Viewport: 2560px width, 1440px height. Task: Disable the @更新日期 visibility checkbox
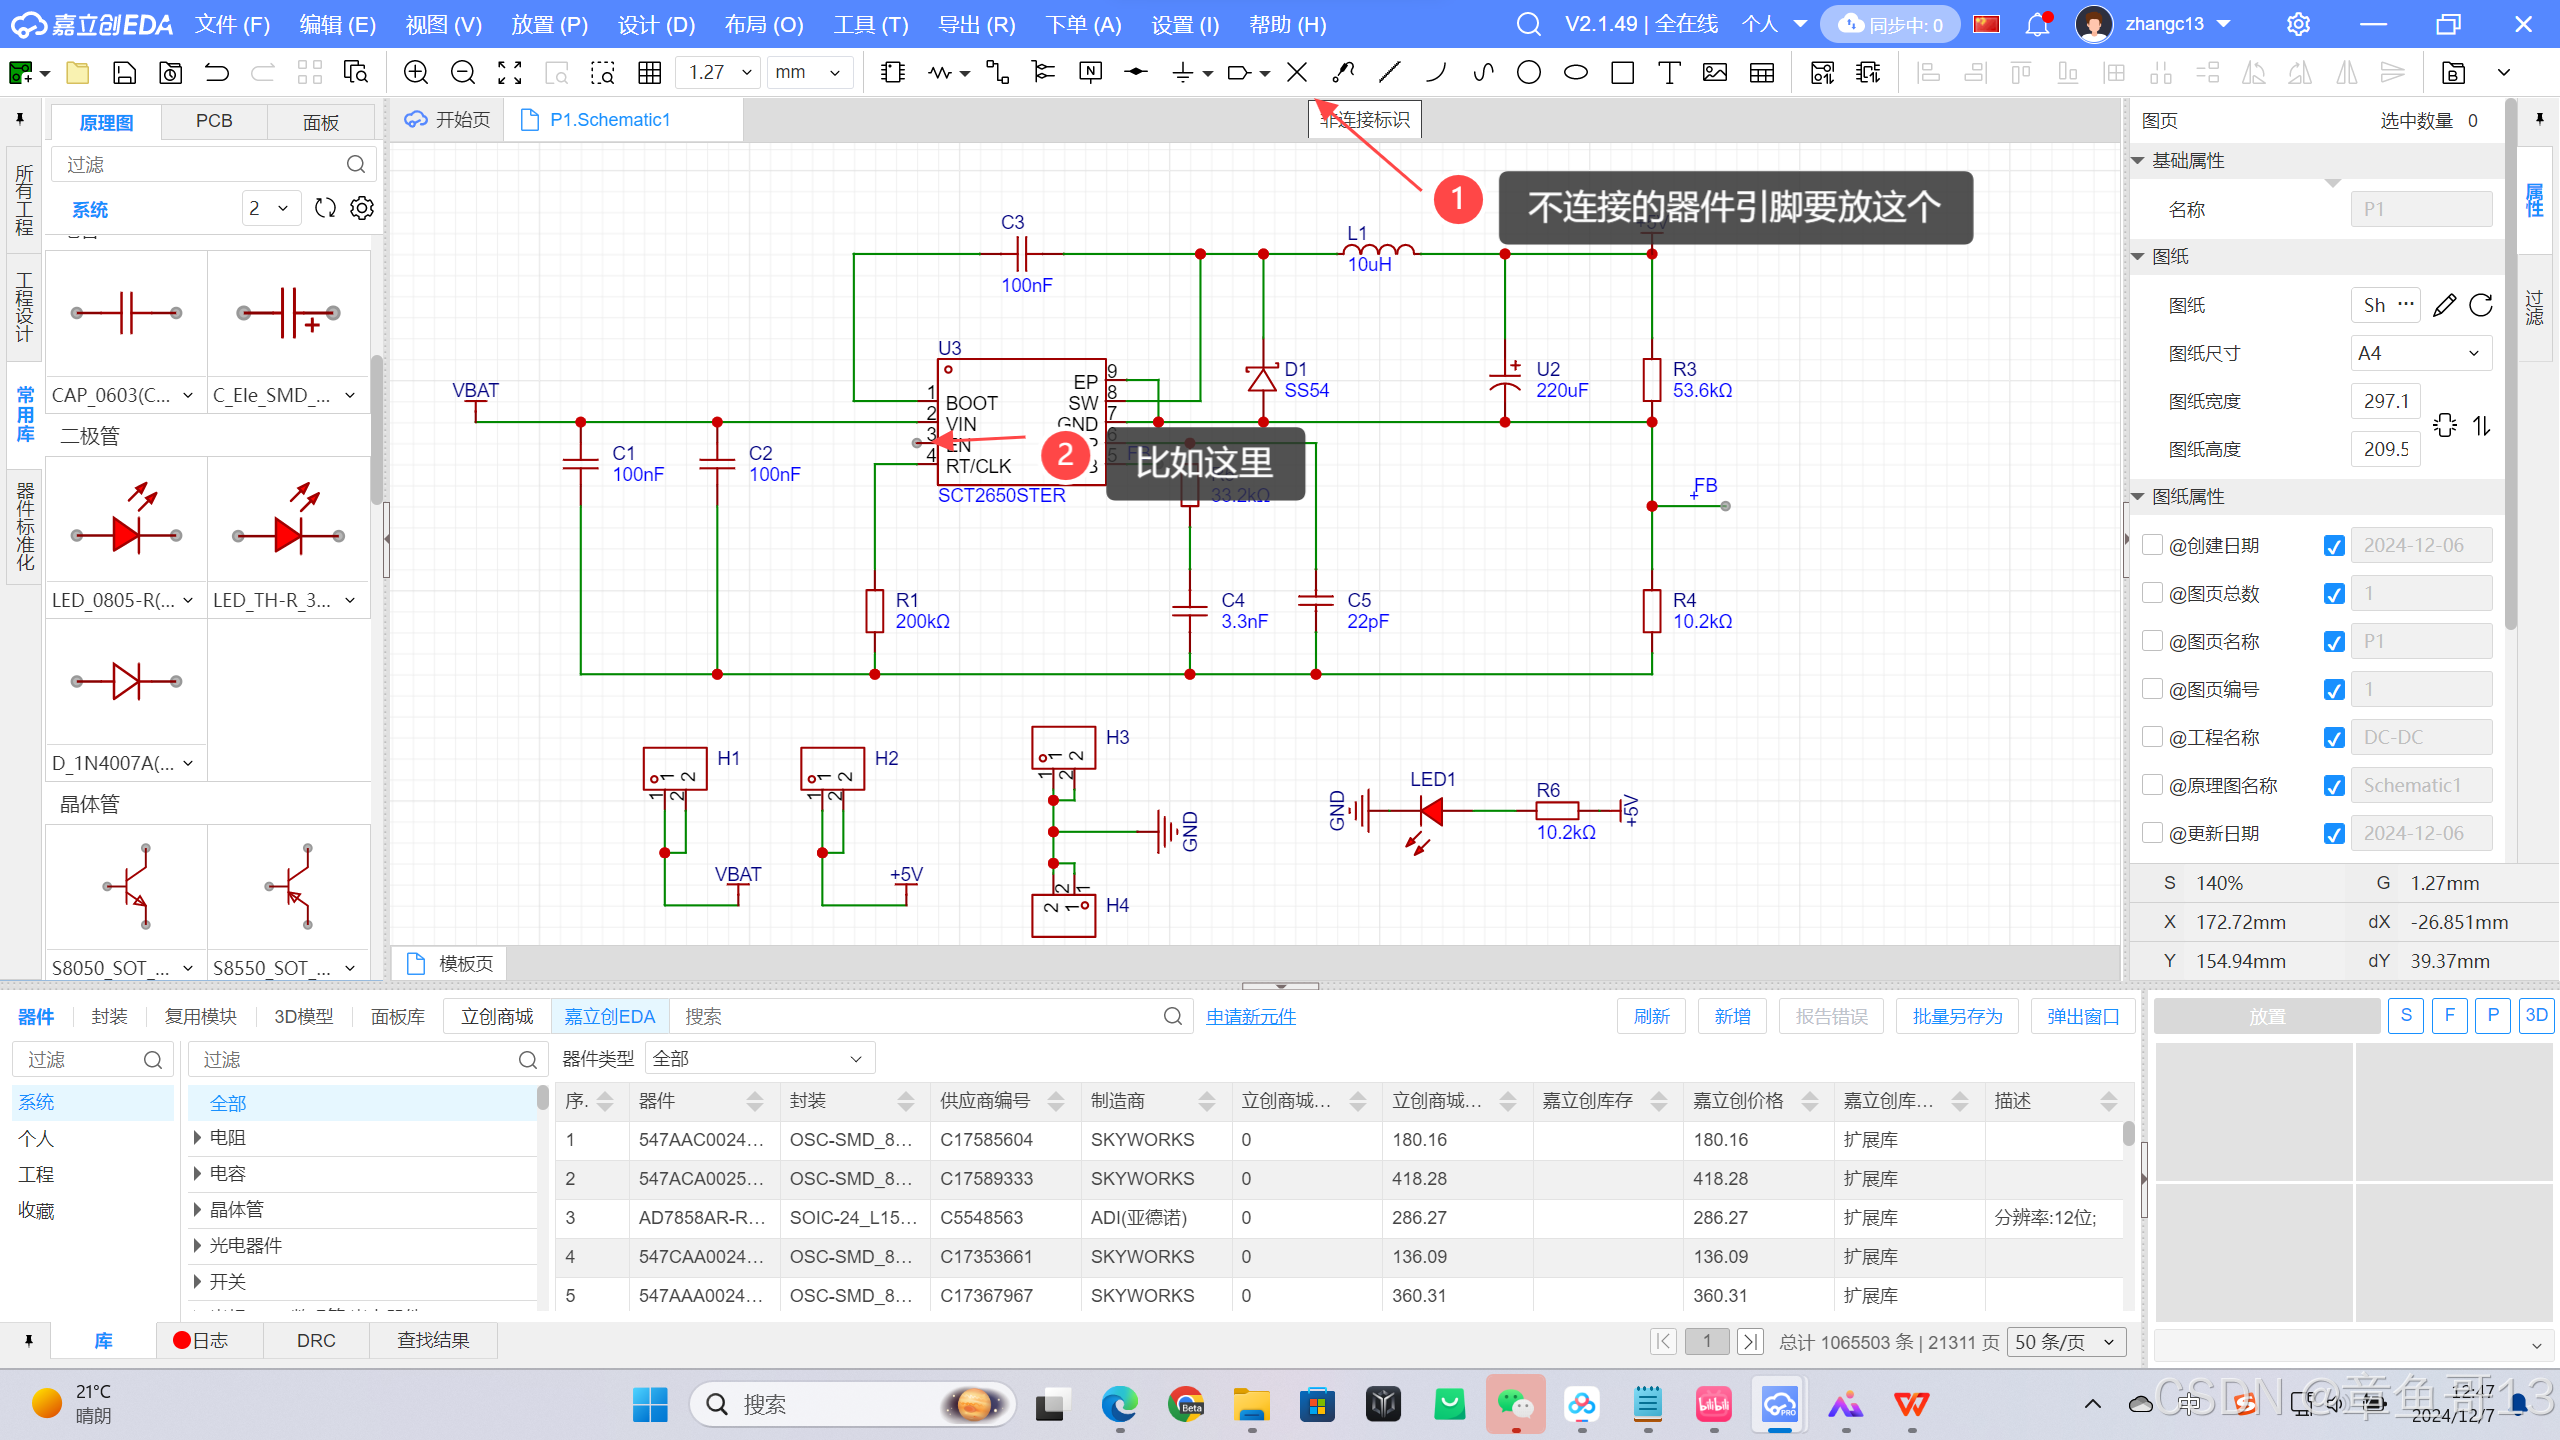pos(2334,833)
